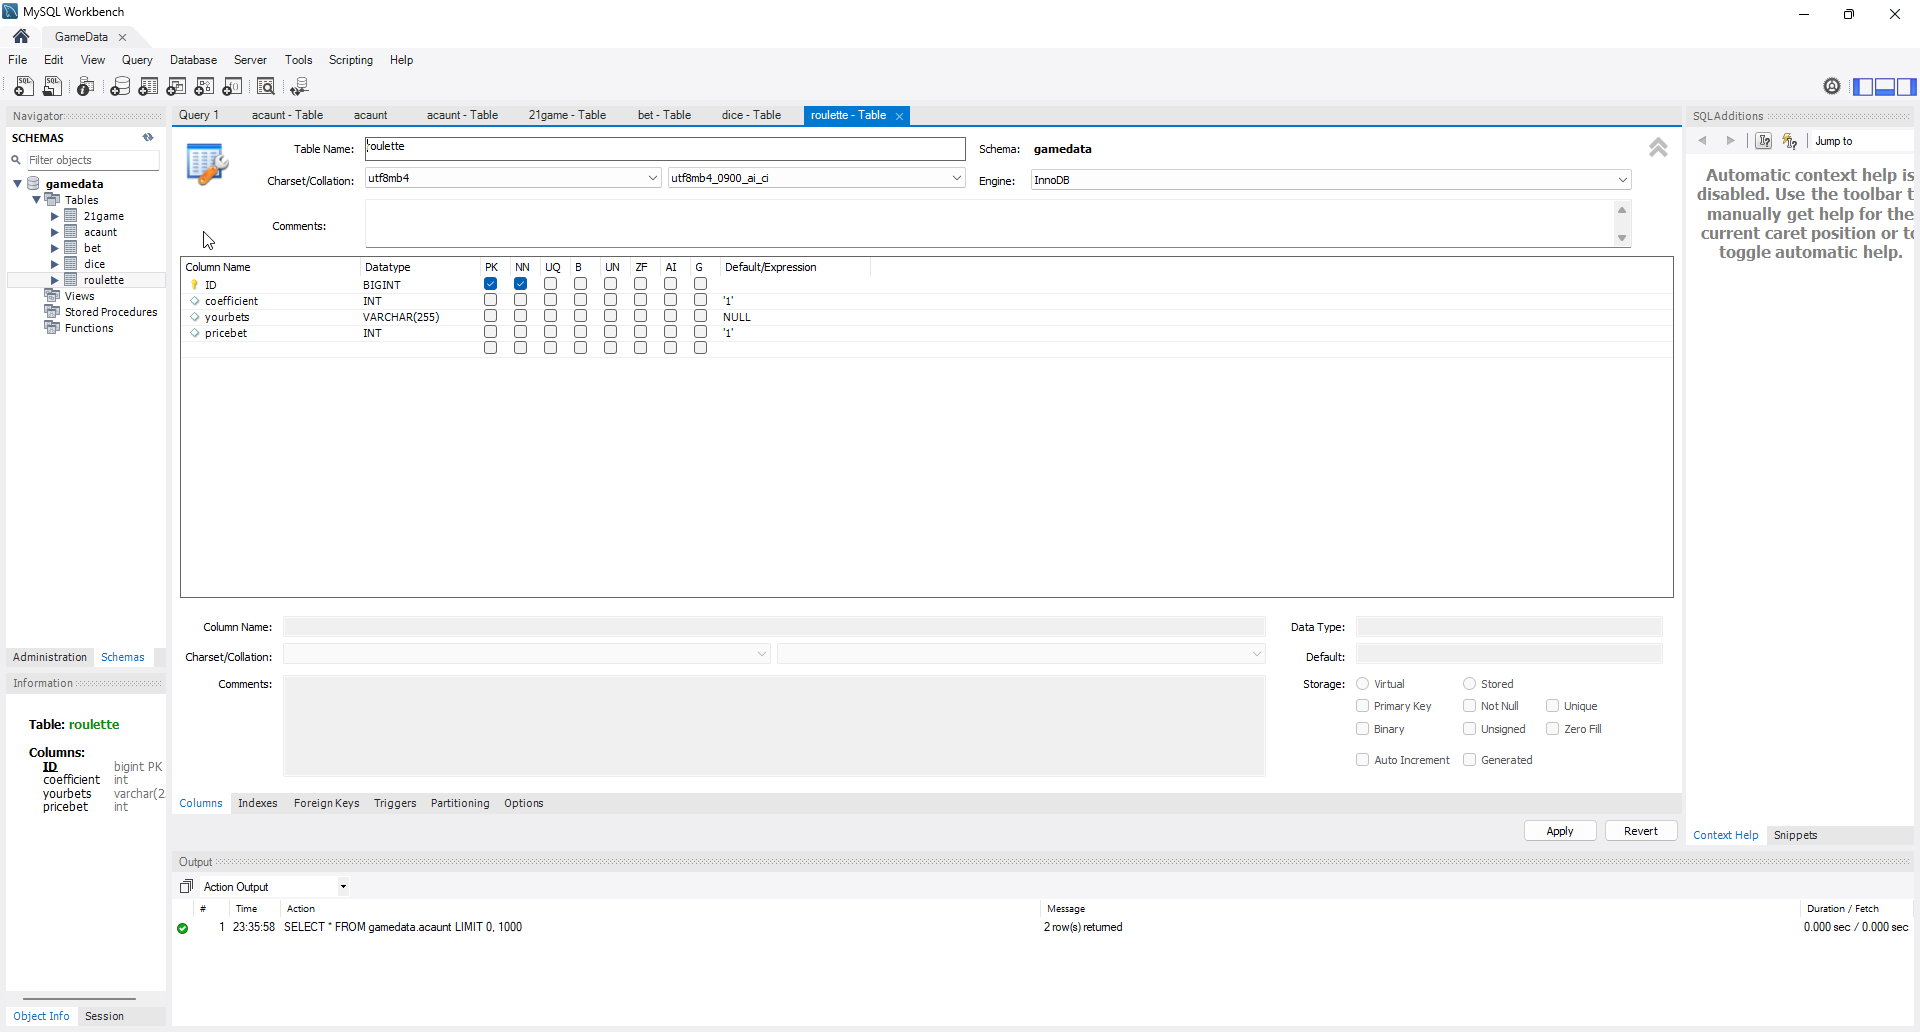Select the Stored storage radio button

click(1470, 684)
